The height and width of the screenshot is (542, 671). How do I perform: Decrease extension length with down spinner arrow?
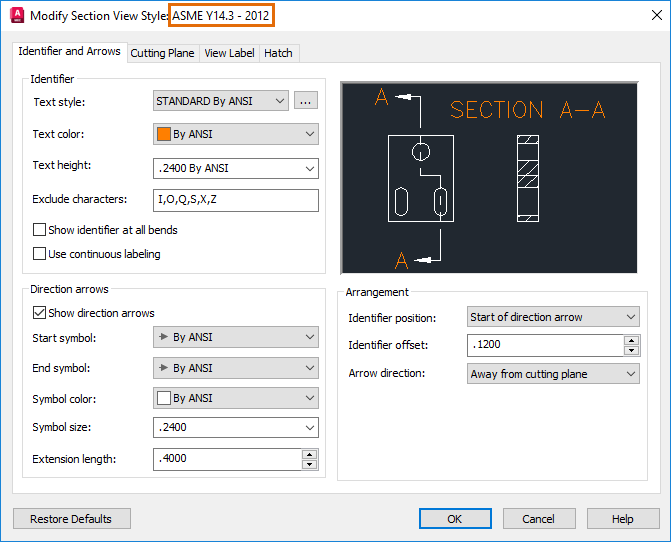click(310, 465)
